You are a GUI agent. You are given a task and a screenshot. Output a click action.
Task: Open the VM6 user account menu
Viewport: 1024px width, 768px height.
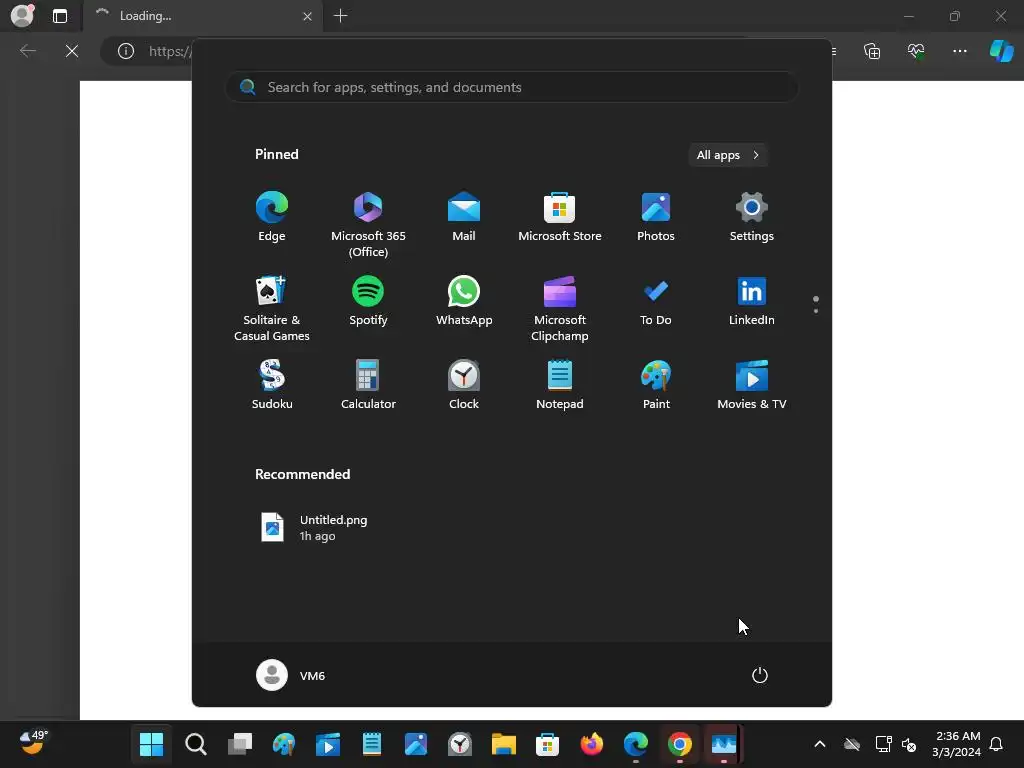(x=291, y=675)
